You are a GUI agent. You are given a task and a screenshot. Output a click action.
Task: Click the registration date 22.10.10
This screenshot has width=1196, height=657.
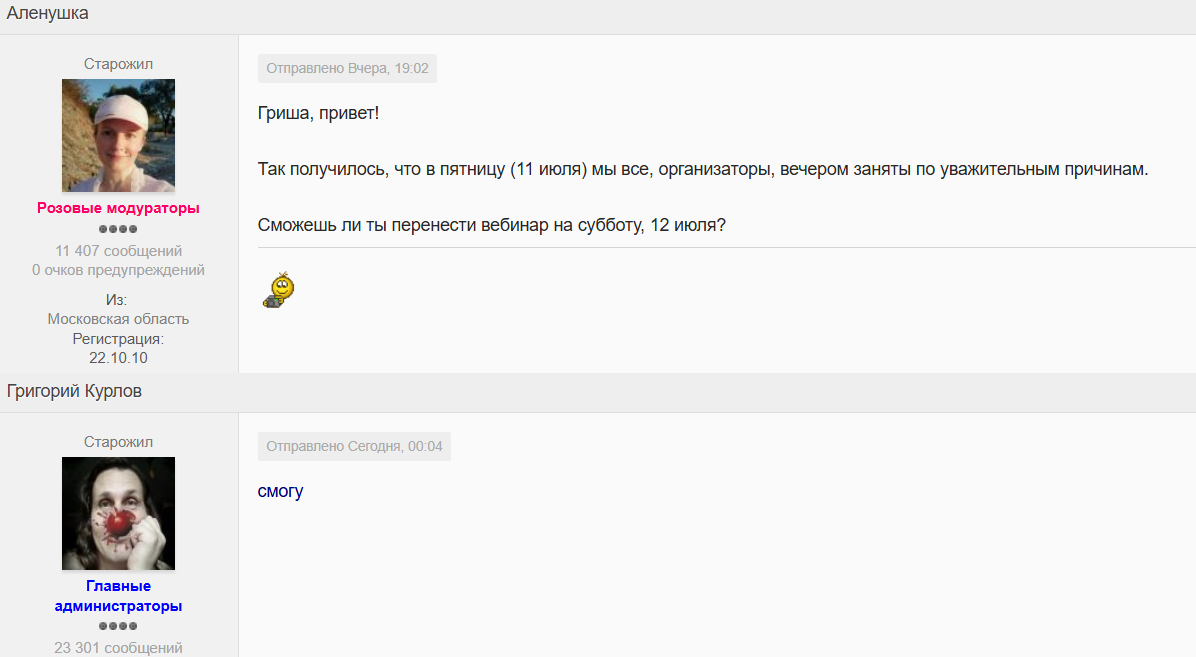[118, 358]
